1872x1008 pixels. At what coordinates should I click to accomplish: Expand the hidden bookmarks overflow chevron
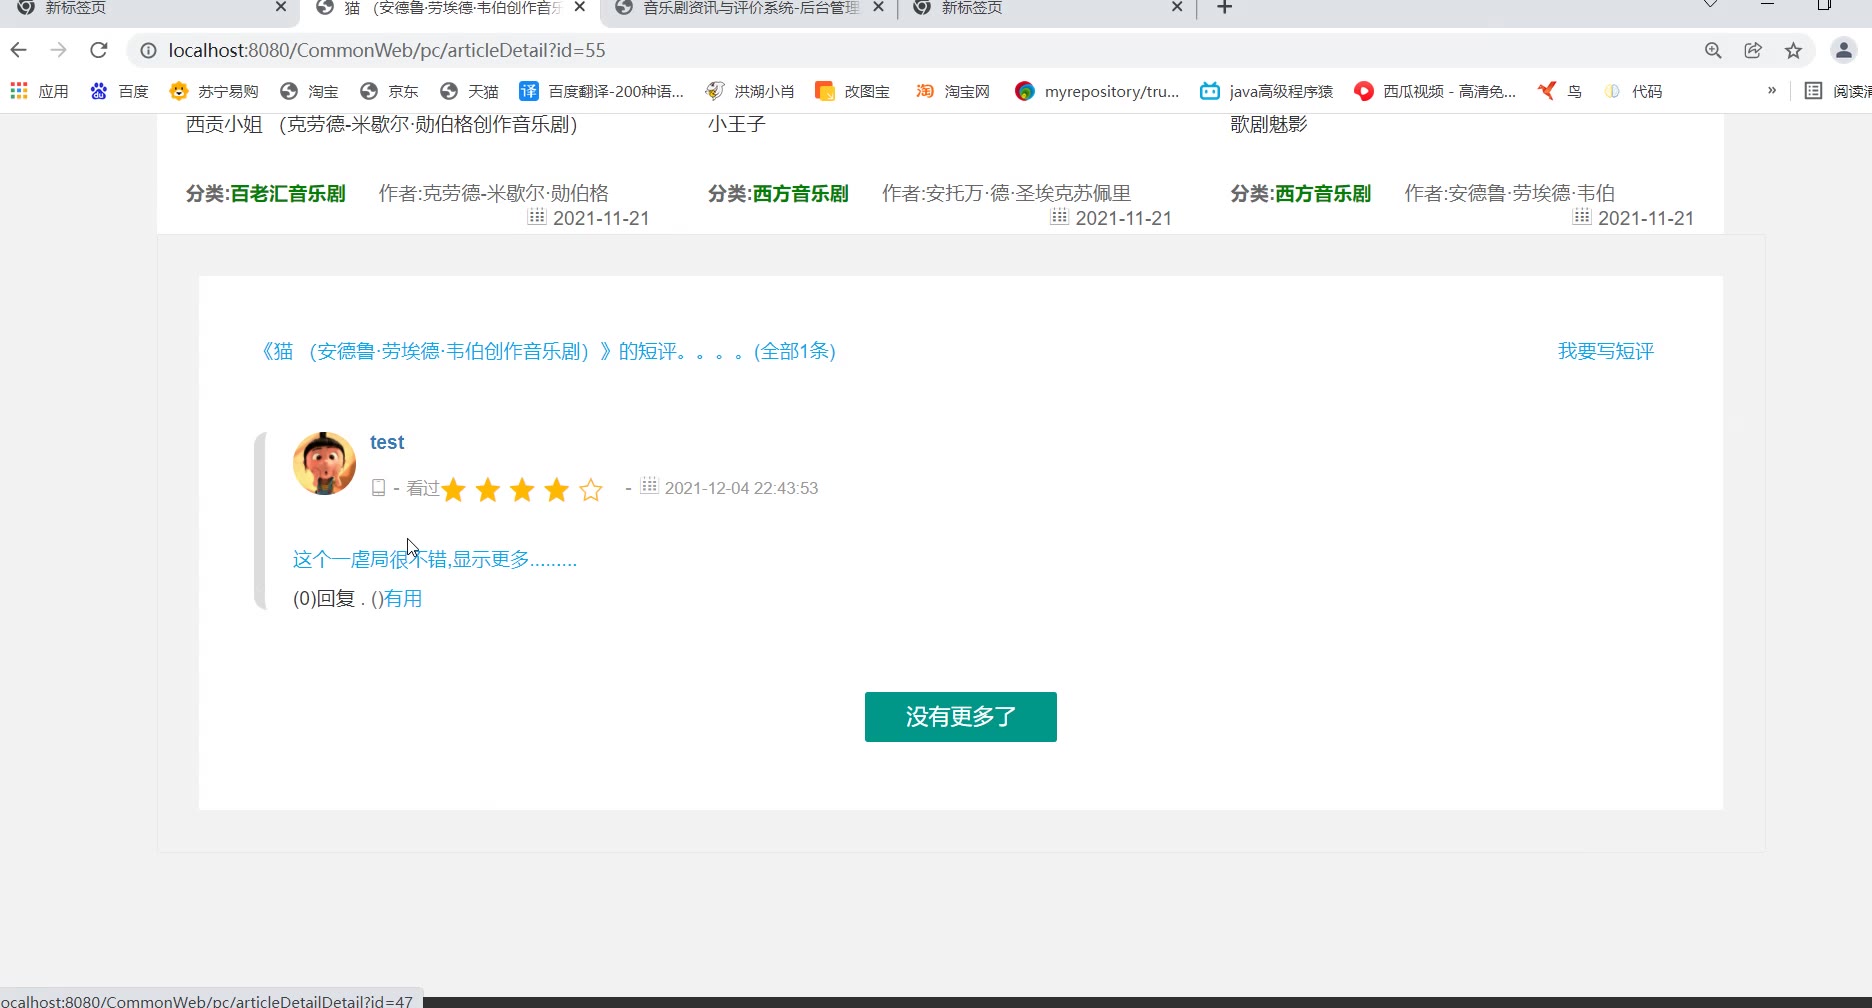pos(1771,91)
